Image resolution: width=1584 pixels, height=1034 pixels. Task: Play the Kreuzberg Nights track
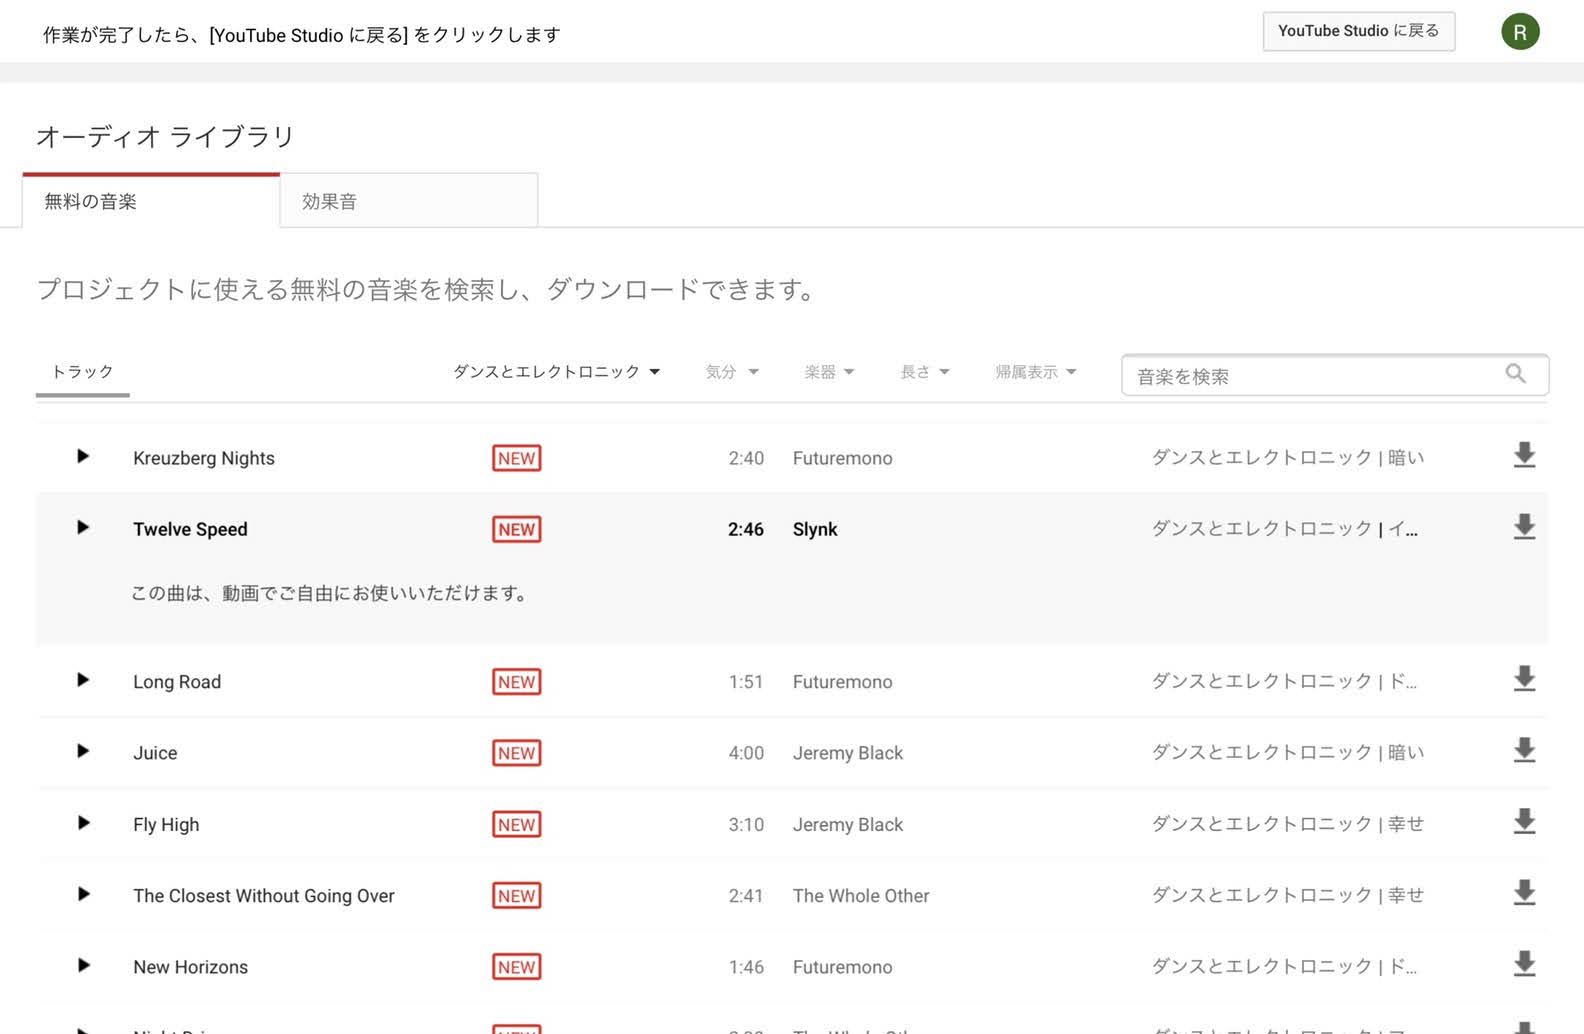(x=83, y=457)
